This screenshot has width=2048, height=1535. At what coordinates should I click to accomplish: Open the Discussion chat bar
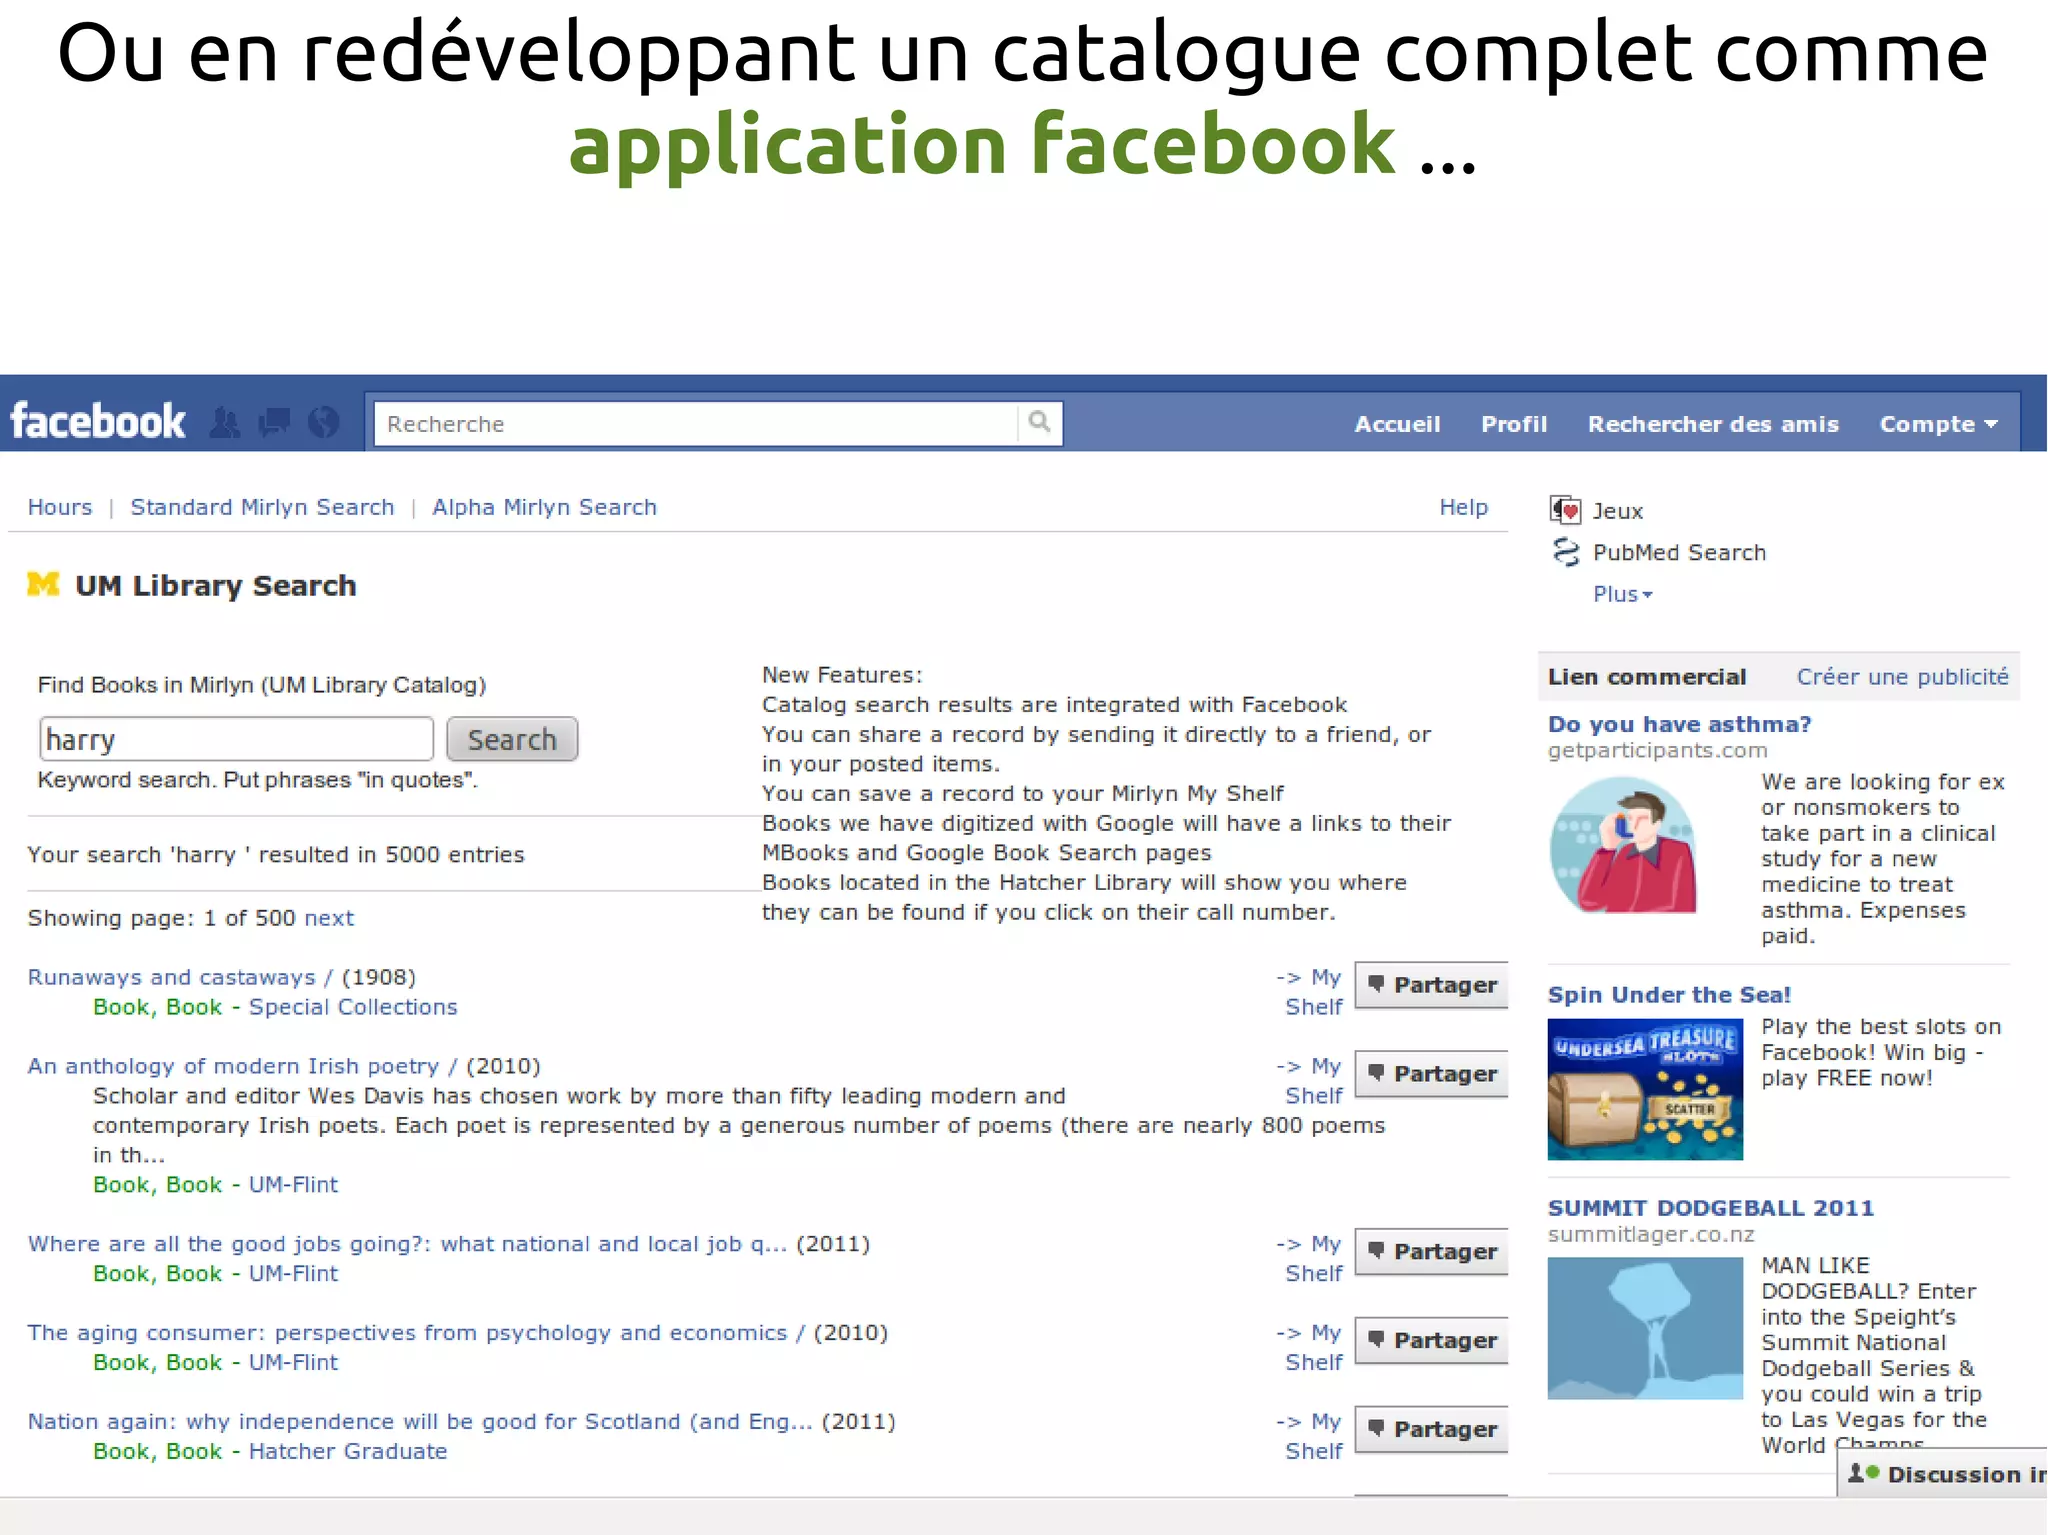(x=1943, y=1473)
